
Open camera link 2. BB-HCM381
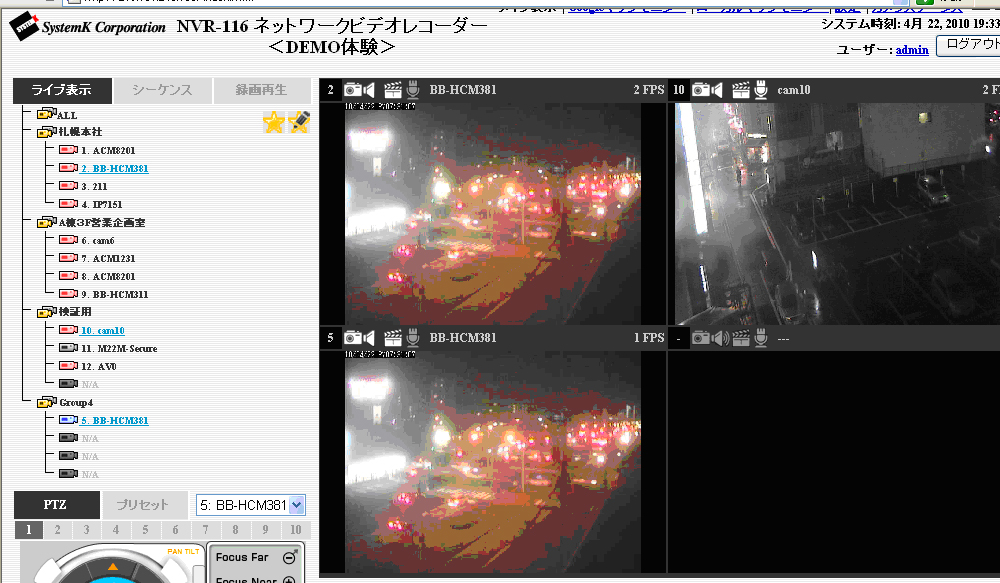point(115,168)
